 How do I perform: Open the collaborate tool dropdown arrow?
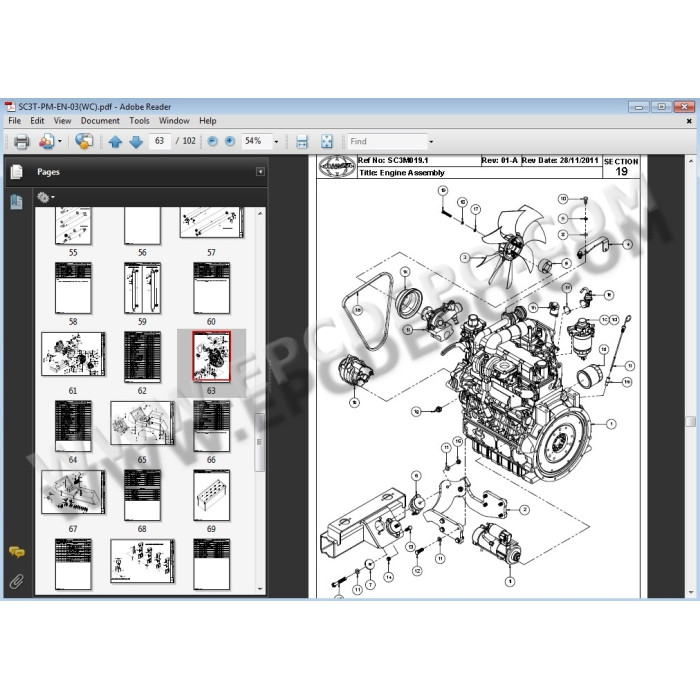pyautogui.click(x=59, y=142)
